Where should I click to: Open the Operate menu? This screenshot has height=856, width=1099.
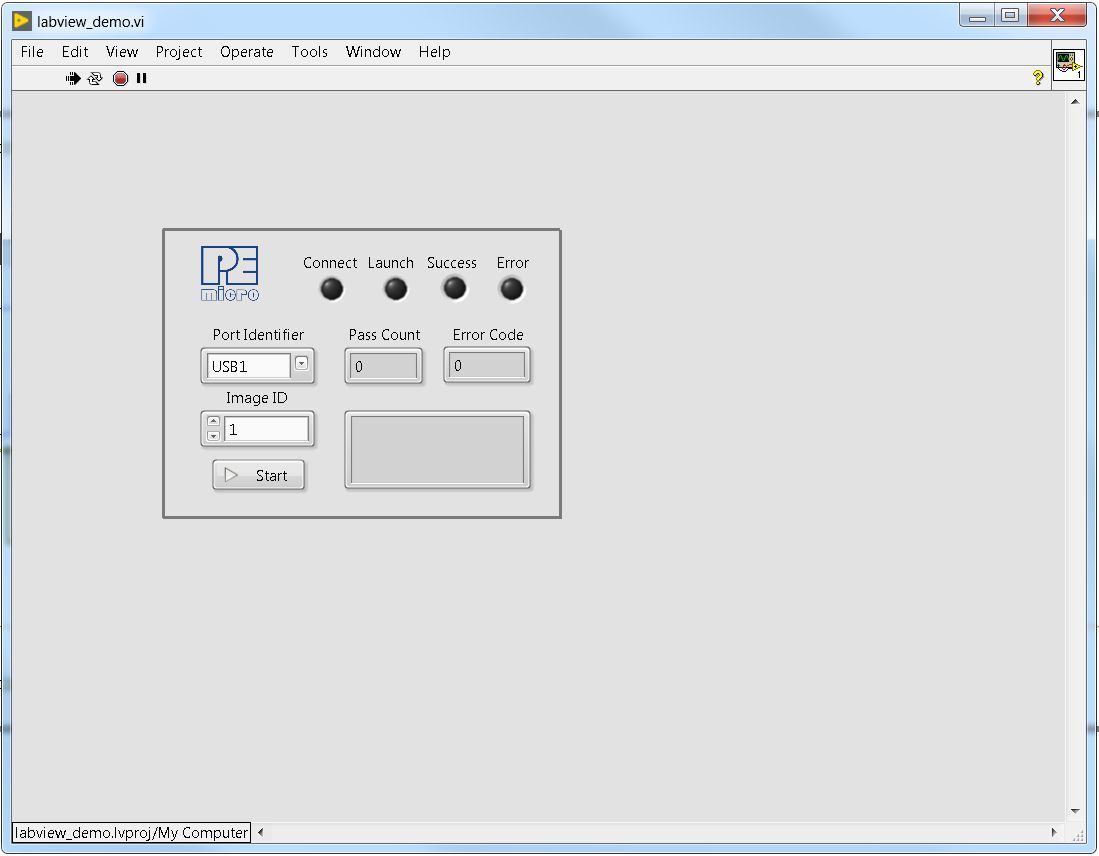click(x=247, y=52)
